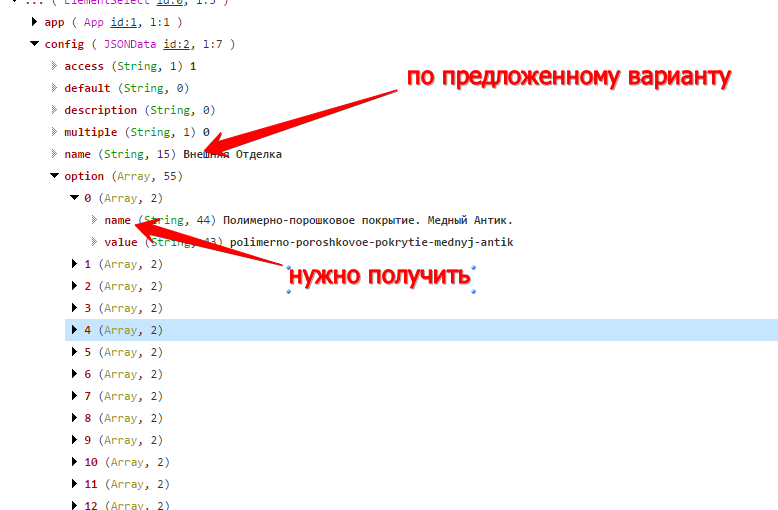The image size is (778, 510).
Task: Expand highlighted option item 4 arrow
Action: 74,329
